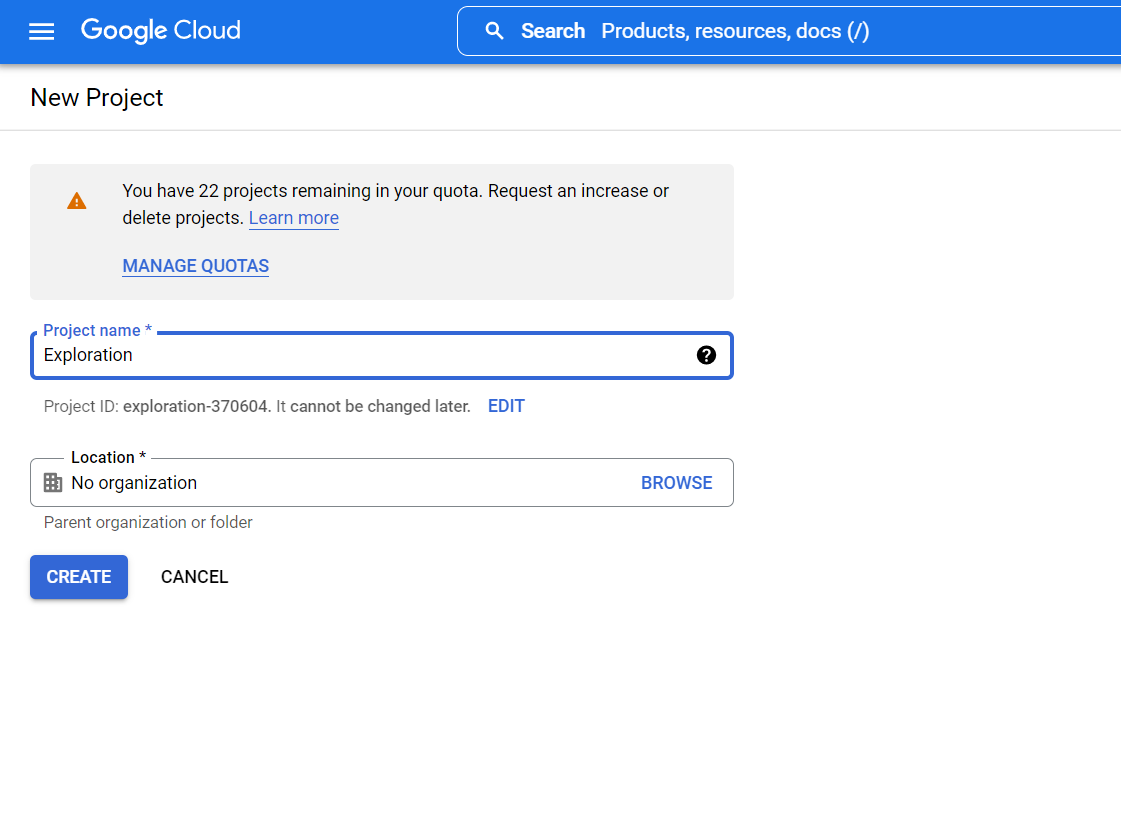Open MANAGE QUOTAS

coord(195,266)
